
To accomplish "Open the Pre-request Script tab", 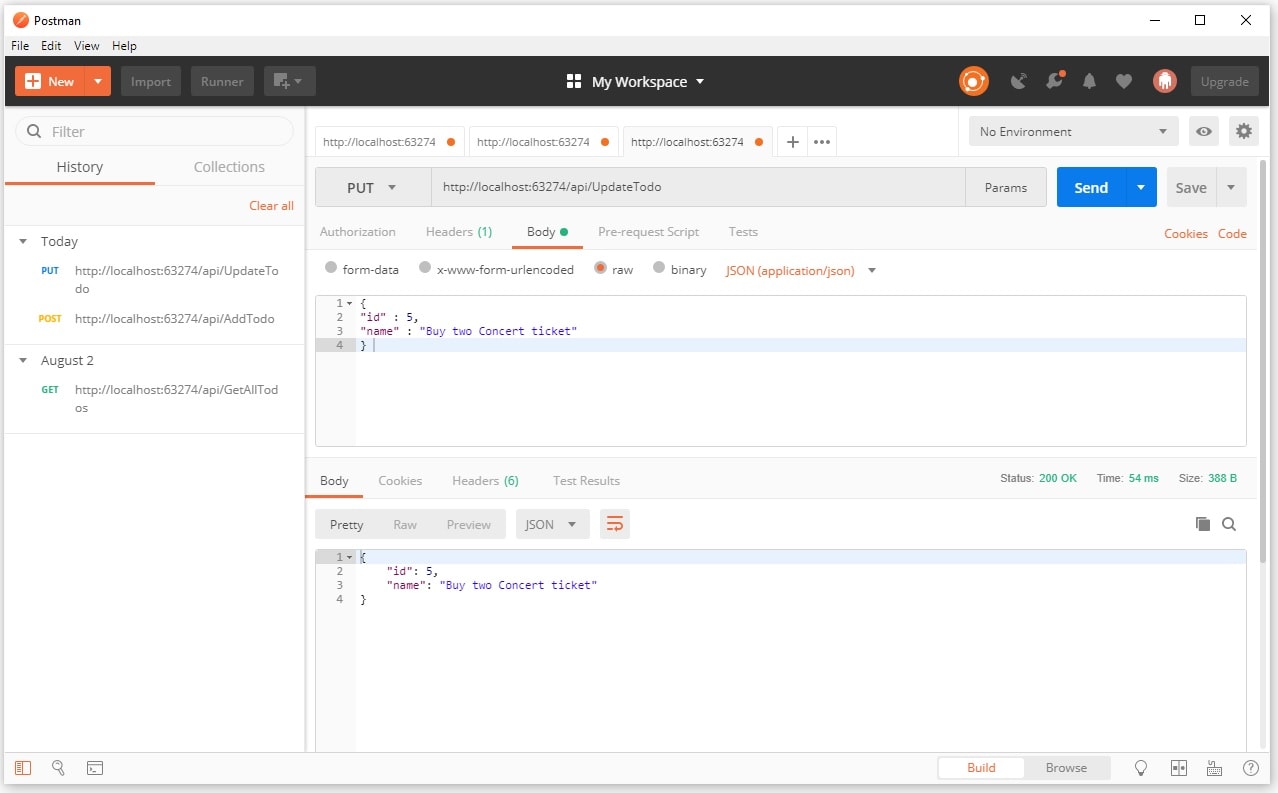I will [x=648, y=232].
